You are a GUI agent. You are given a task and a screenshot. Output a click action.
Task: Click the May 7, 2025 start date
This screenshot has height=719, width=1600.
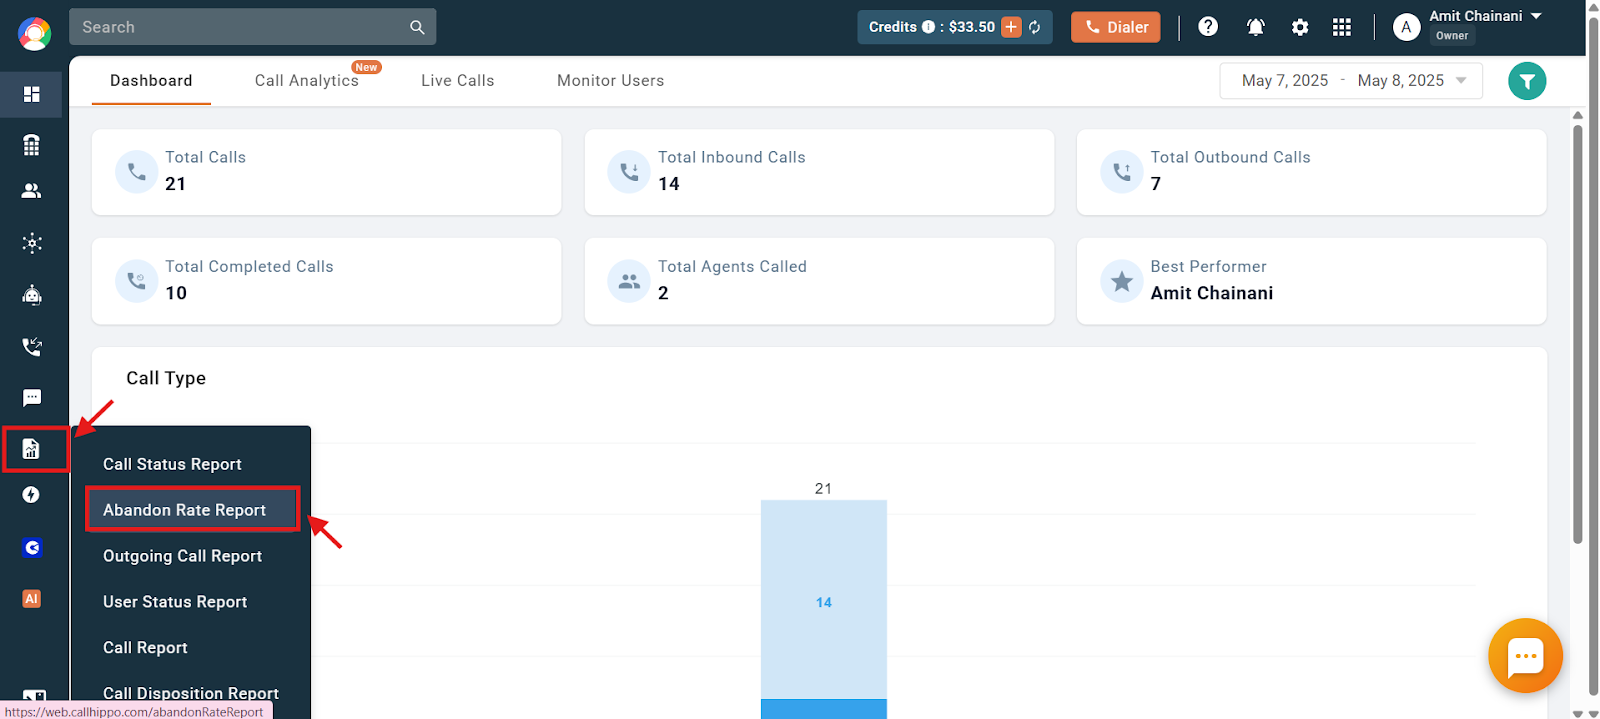click(x=1285, y=81)
